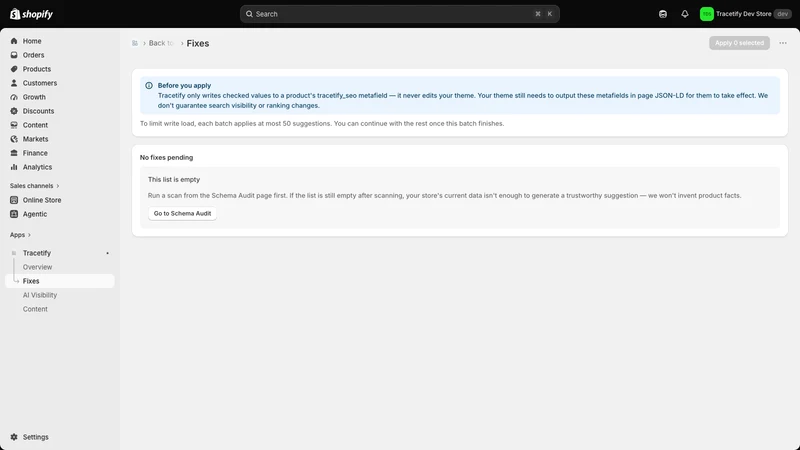Click the pin dot next to Tracetify
Screen dimensions: 800x450
coord(108,253)
